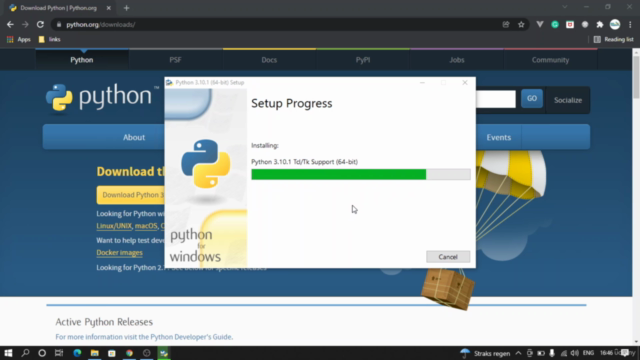This screenshot has height=360, width=640.
Task: Click the Python installer taskbar icon
Action: coord(164,353)
